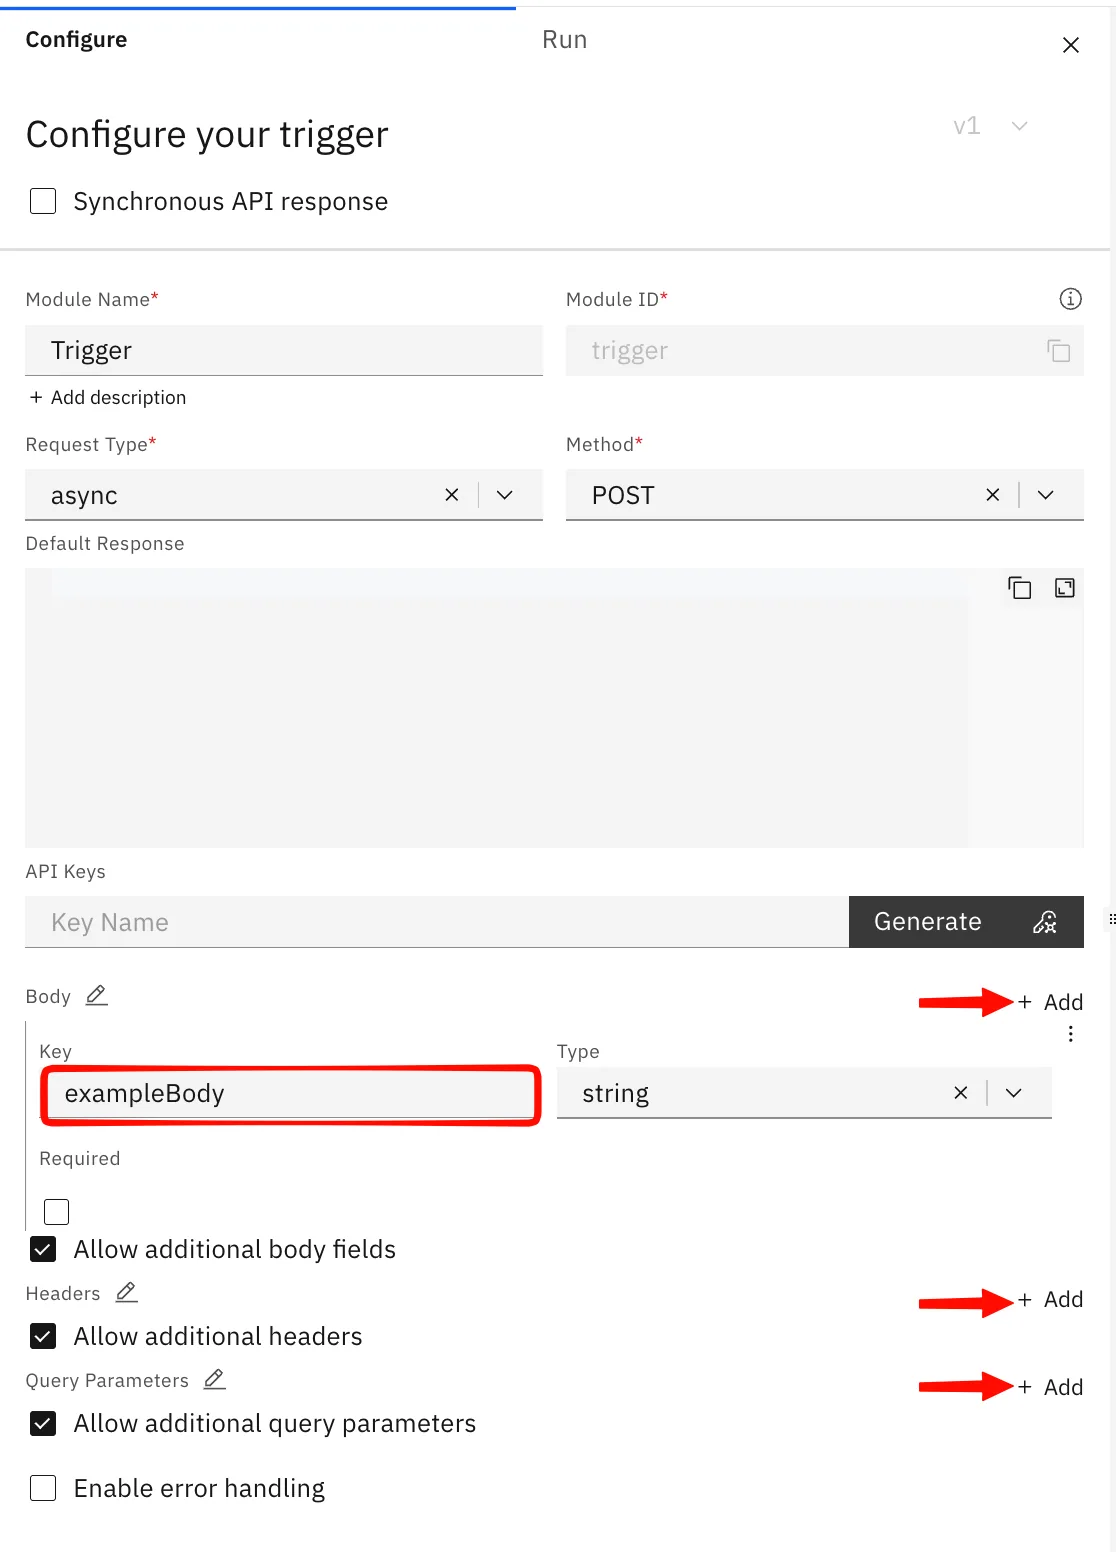
Task: Add a new Body field
Action: pos(1050,1002)
